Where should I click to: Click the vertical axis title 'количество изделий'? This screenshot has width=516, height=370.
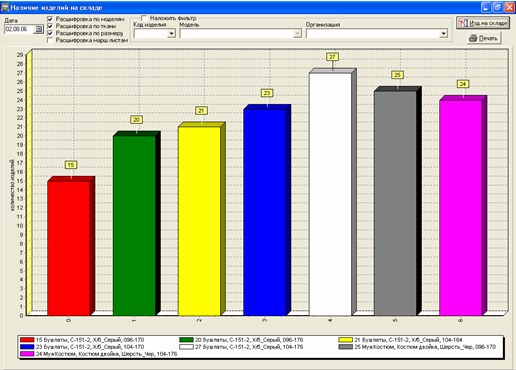coord(12,185)
